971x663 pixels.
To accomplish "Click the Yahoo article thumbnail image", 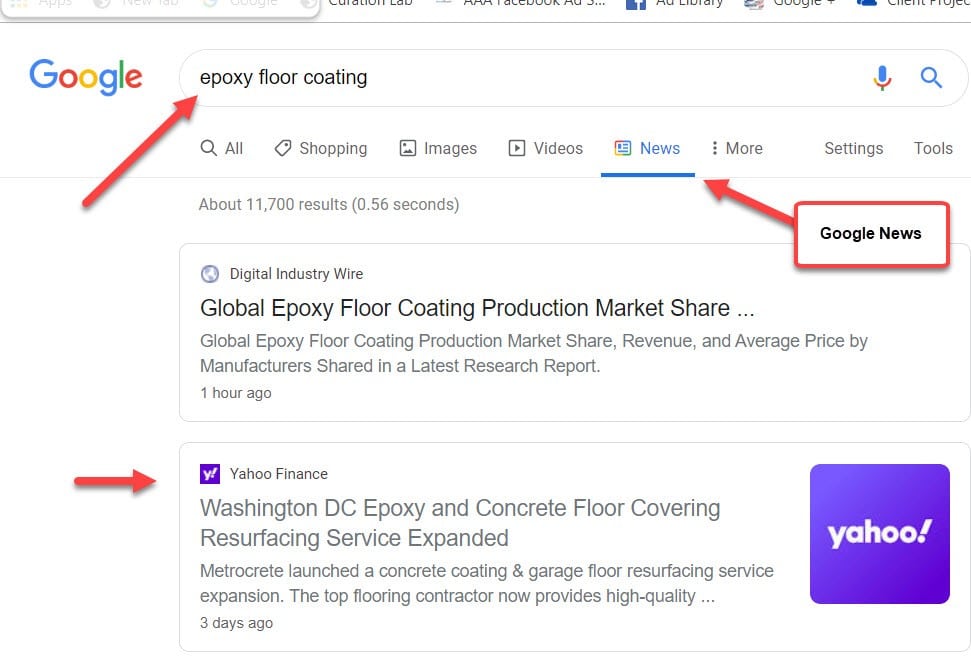I will pyautogui.click(x=879, y=533).
